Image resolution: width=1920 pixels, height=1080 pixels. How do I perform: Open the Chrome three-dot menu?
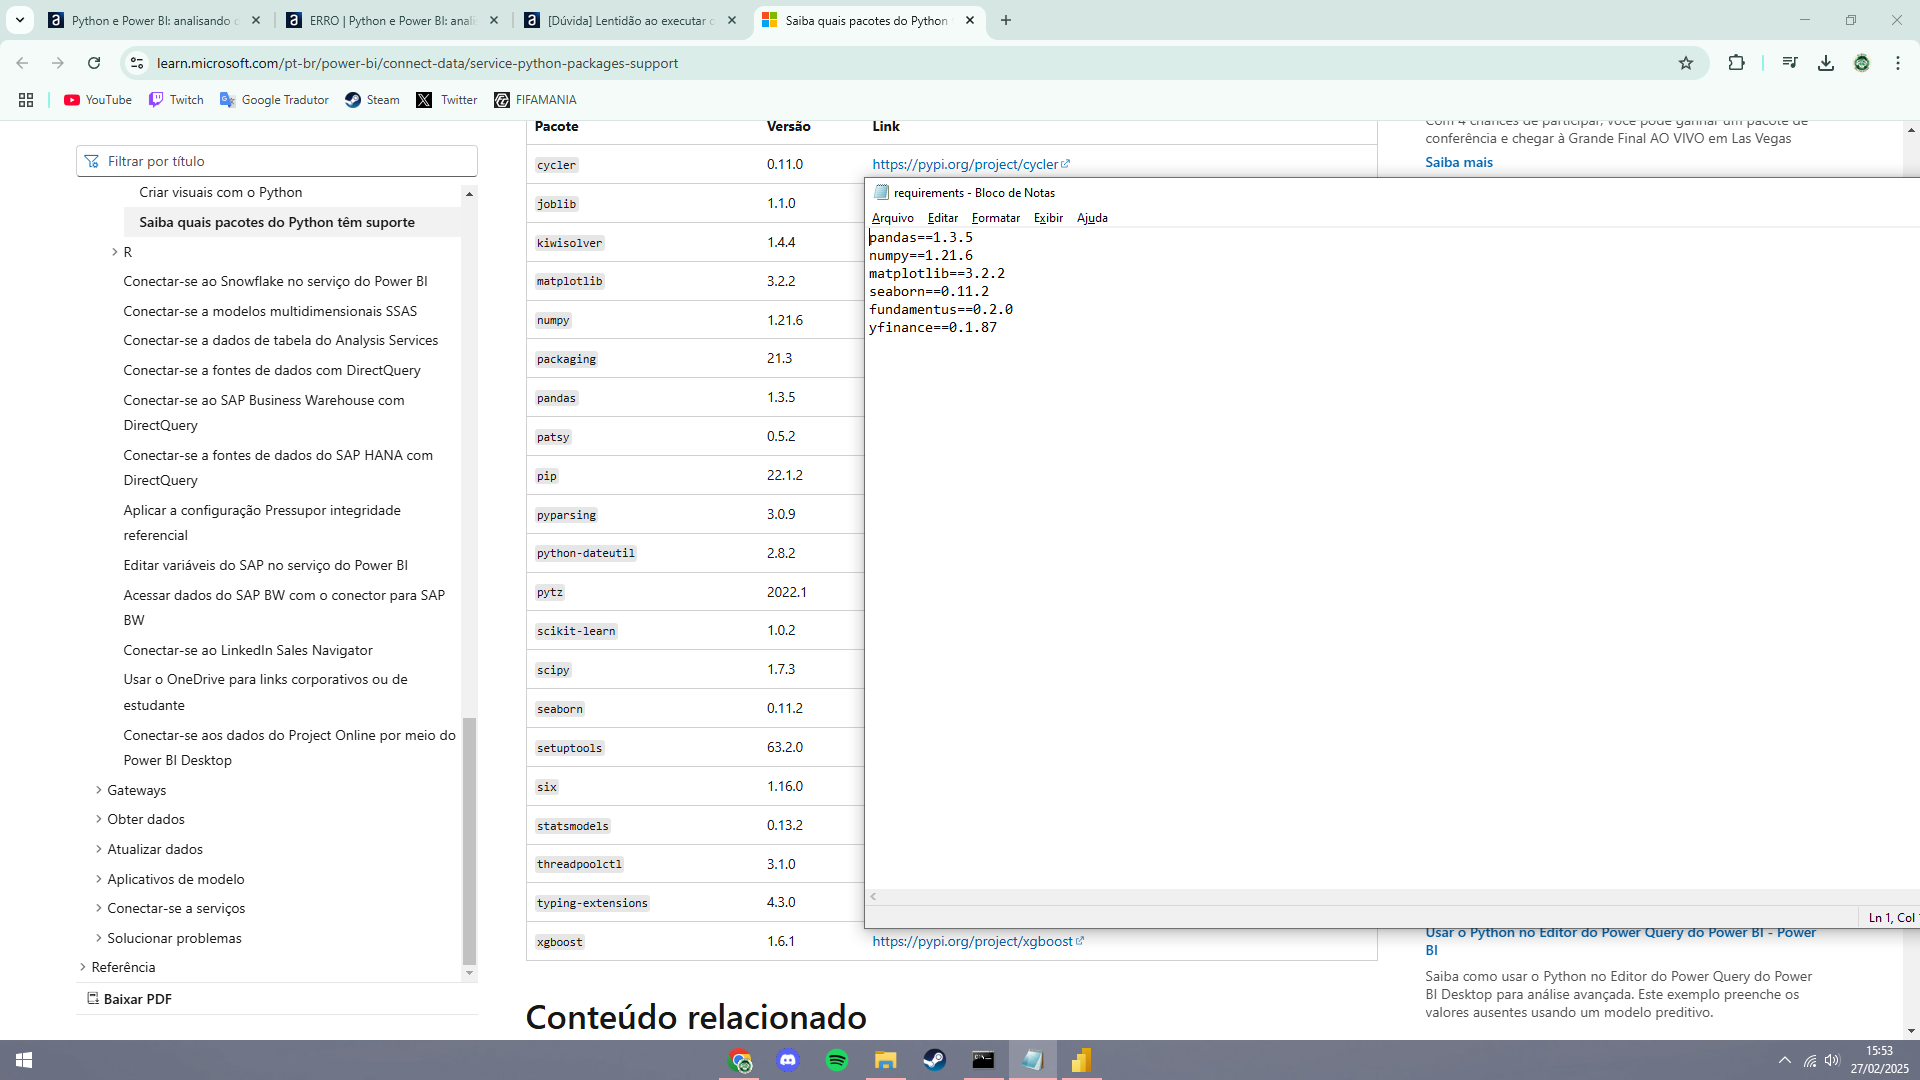[1898, 63]
